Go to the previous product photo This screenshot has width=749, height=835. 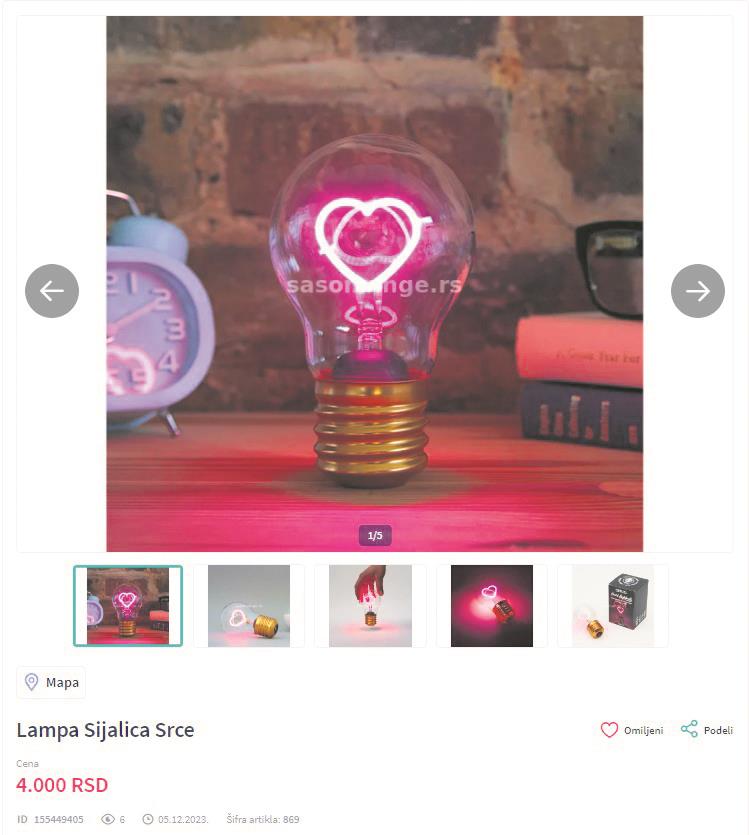52,291
